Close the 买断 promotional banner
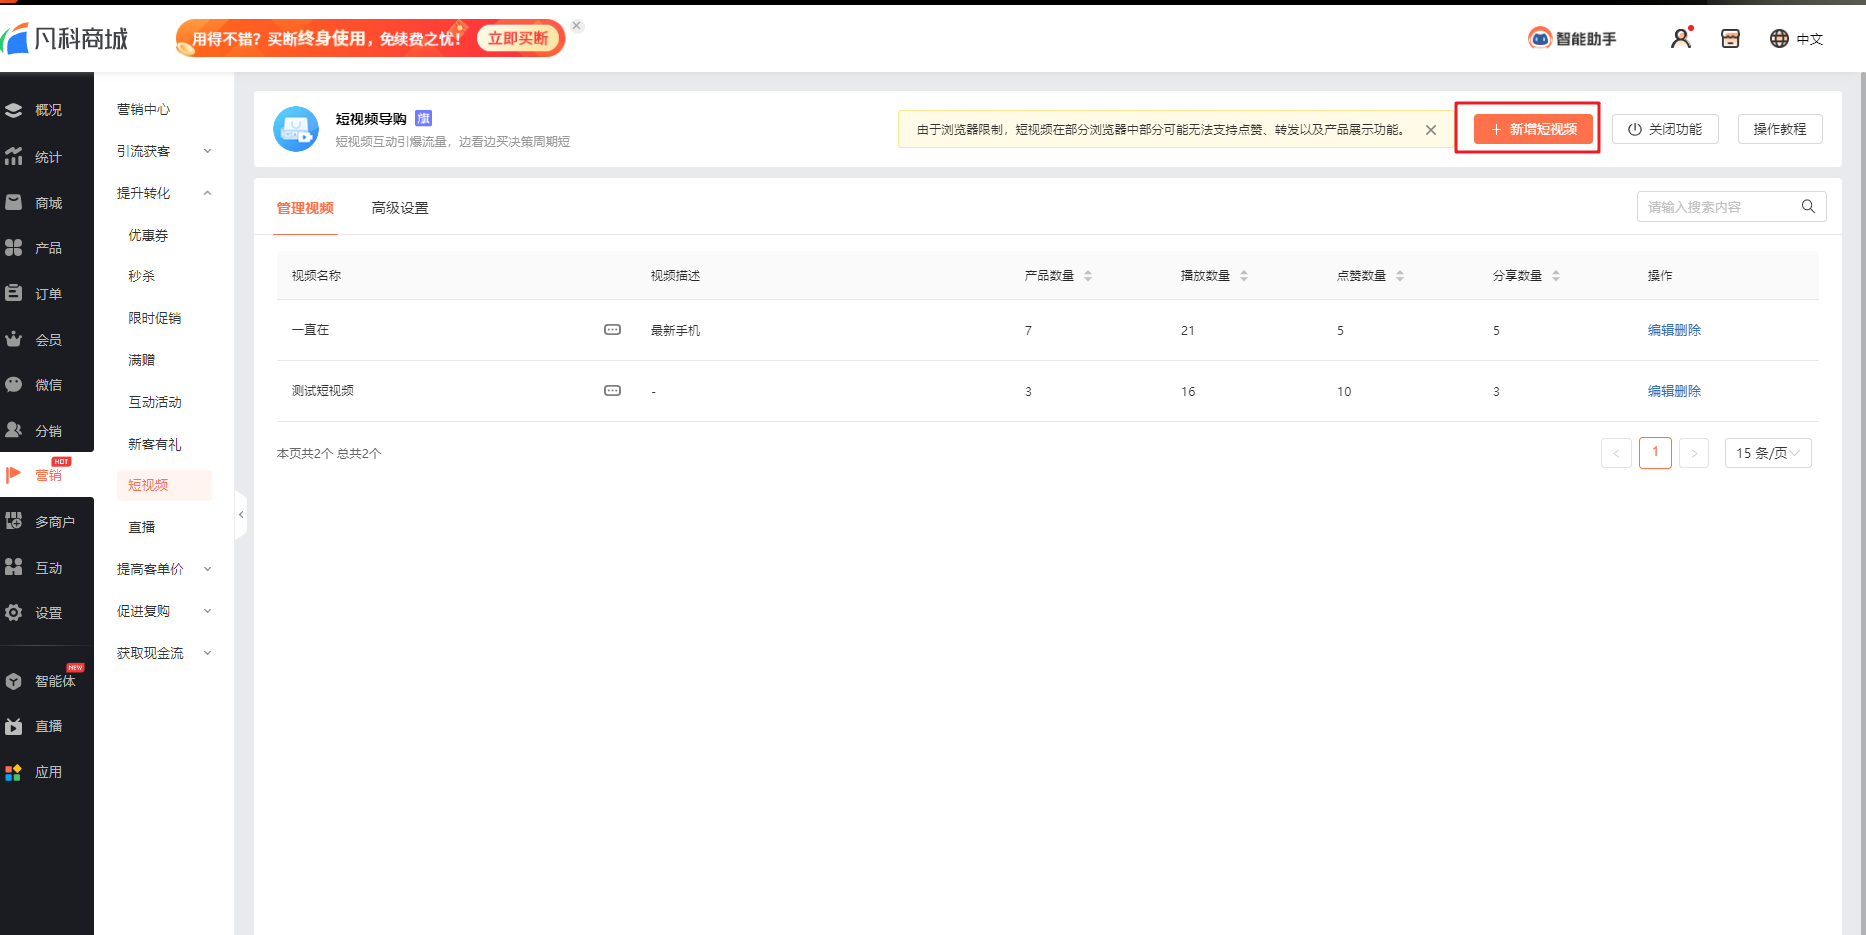This screenshot has height=935, width=1866. click(577, 26)
